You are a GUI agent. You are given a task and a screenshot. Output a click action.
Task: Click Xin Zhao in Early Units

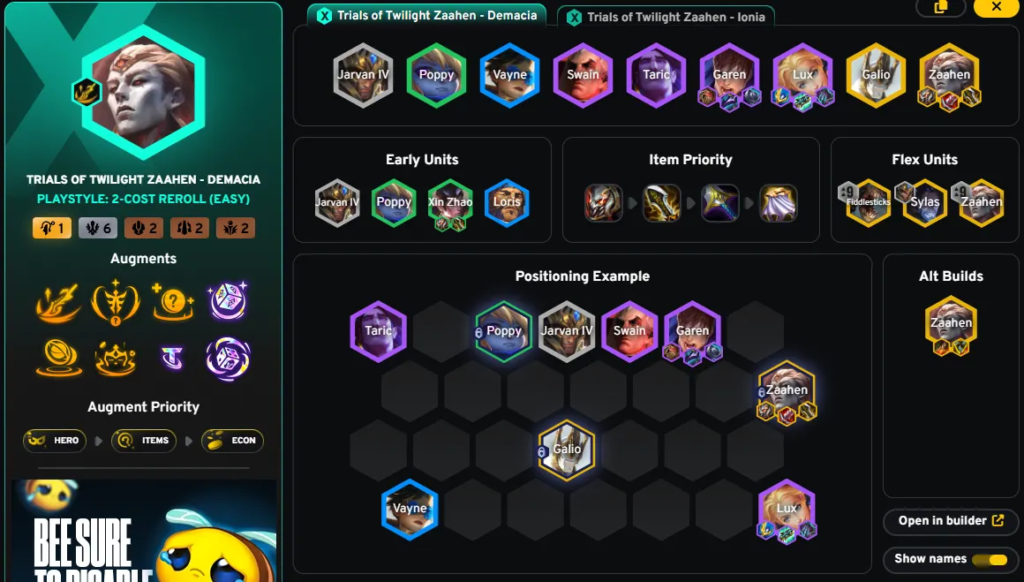[x=450, y=203]
